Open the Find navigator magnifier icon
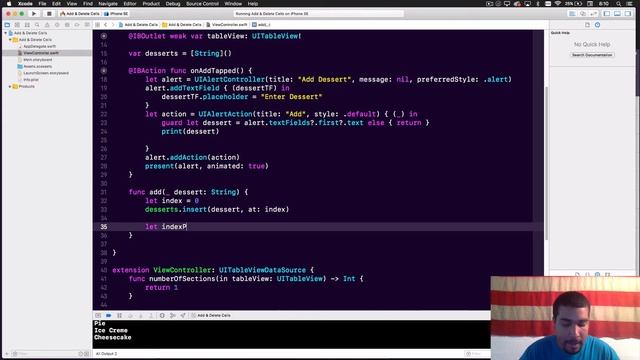 coord(37,25)
